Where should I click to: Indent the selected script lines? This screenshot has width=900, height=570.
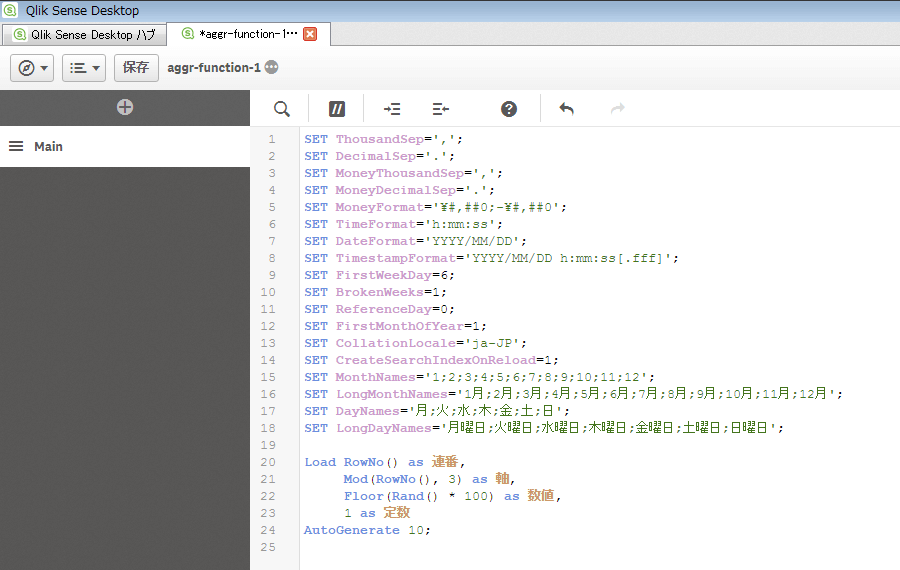pos(392,109)
